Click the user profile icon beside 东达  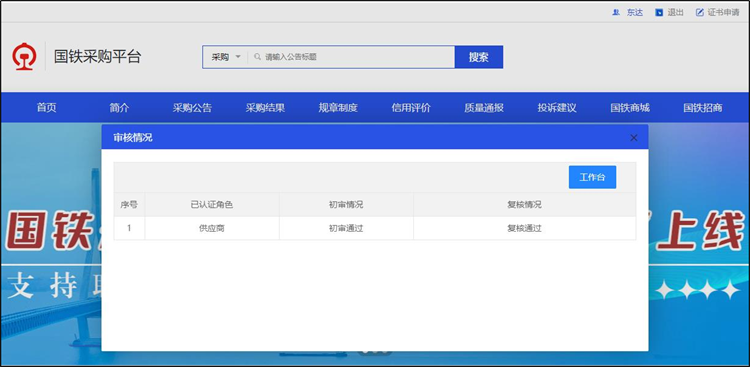click(616, 12)
